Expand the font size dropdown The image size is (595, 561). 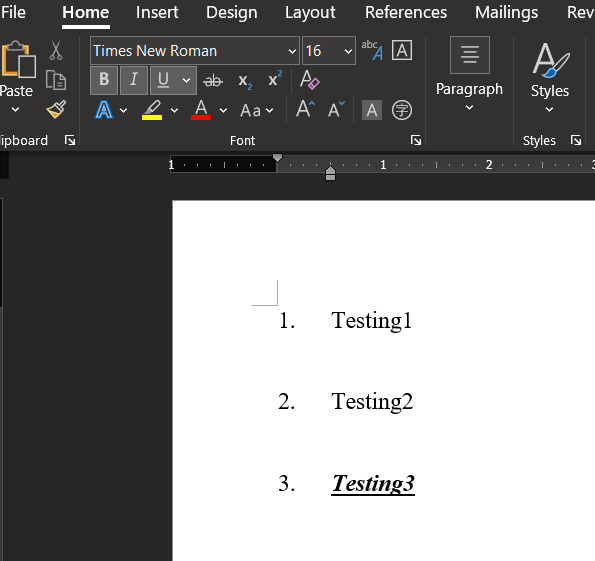pos(348,51)
